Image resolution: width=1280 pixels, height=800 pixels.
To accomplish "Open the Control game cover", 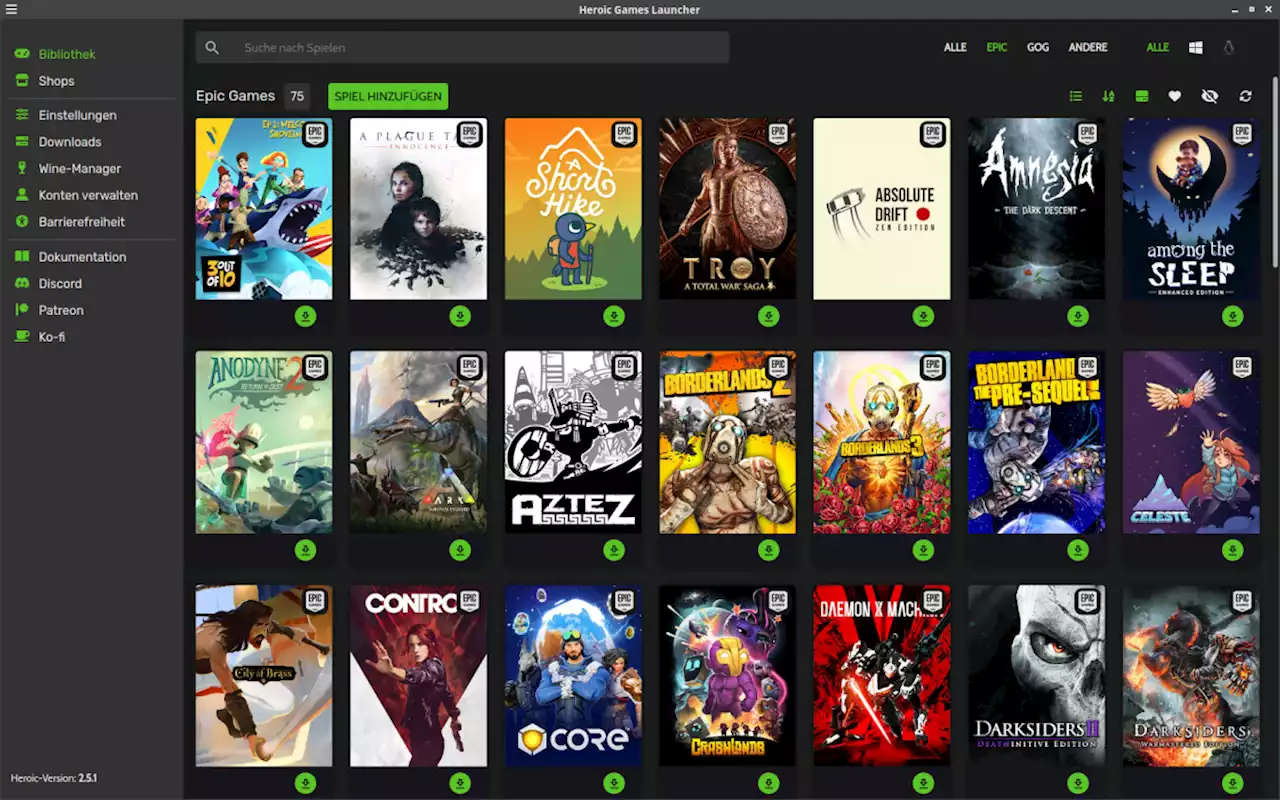I will coord(418,676).
